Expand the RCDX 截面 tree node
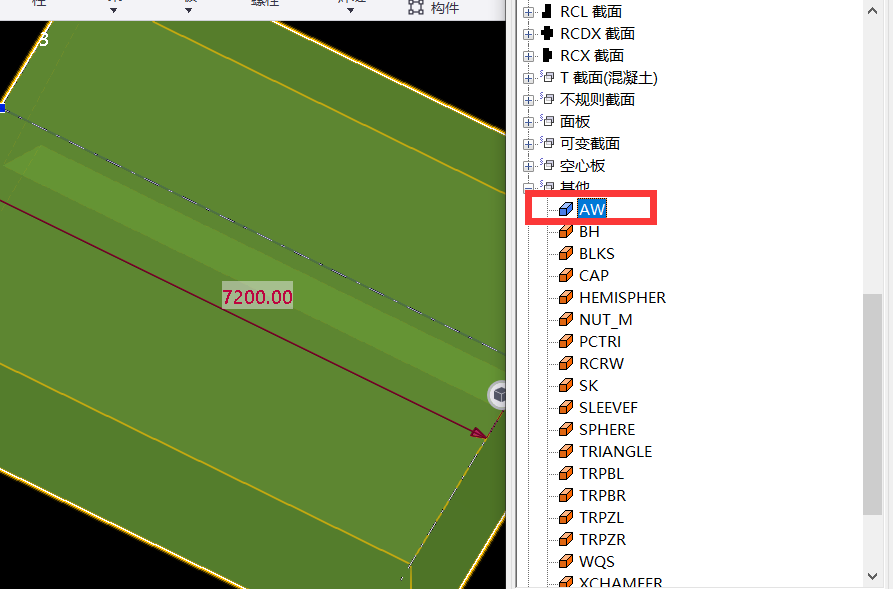Image resolution: width=893 pixels, height=589 pixels. 529,34
